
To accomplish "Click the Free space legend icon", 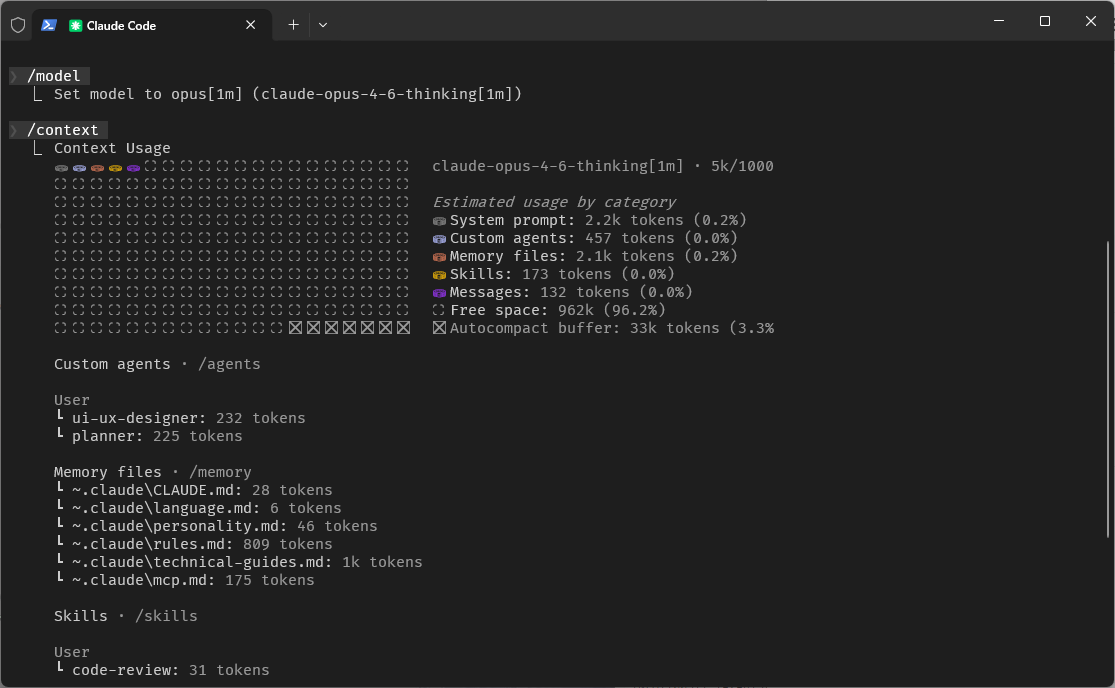I will (439, 311).
